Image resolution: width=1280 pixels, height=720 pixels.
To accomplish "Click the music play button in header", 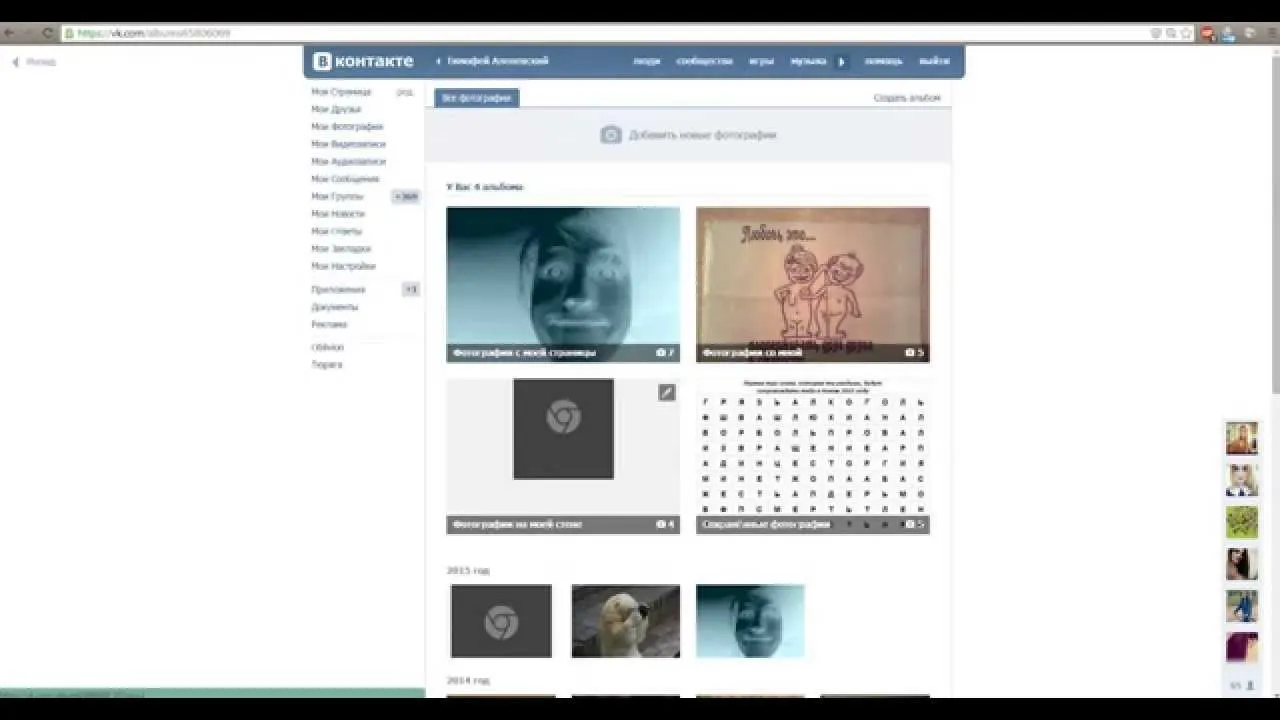I will tap(841, 61).
